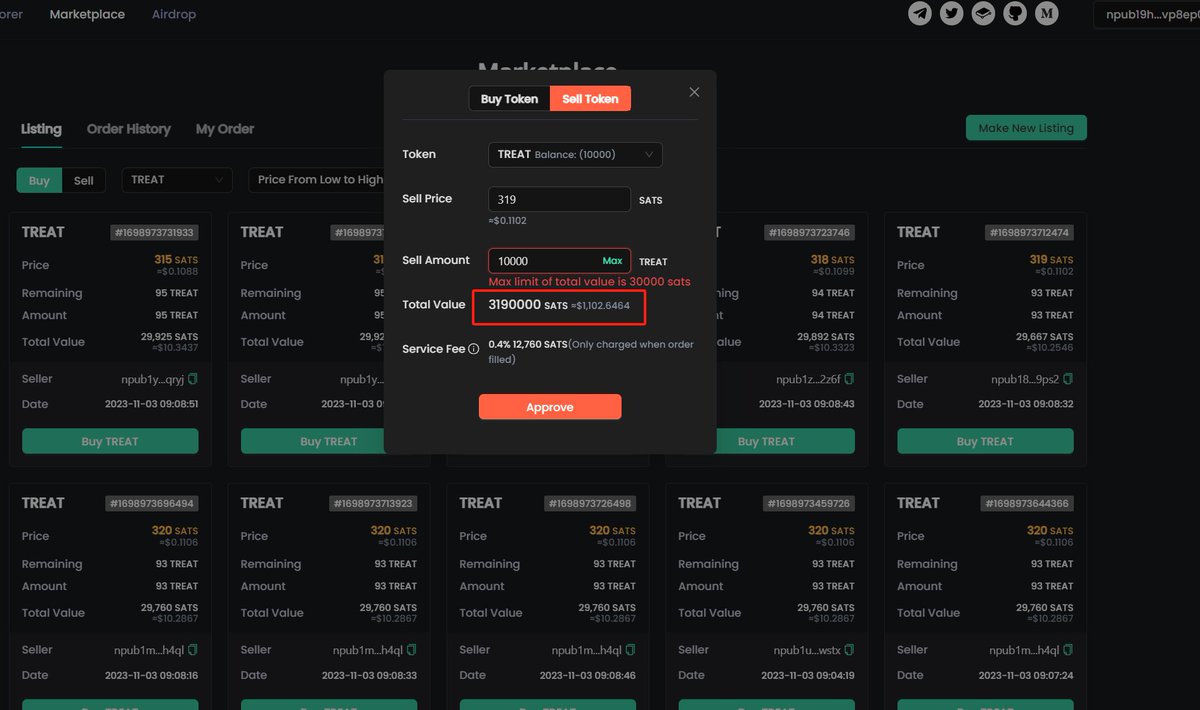Copy seller address on listing #1698973696494
1200x710 pixels.
click(193, 650)
